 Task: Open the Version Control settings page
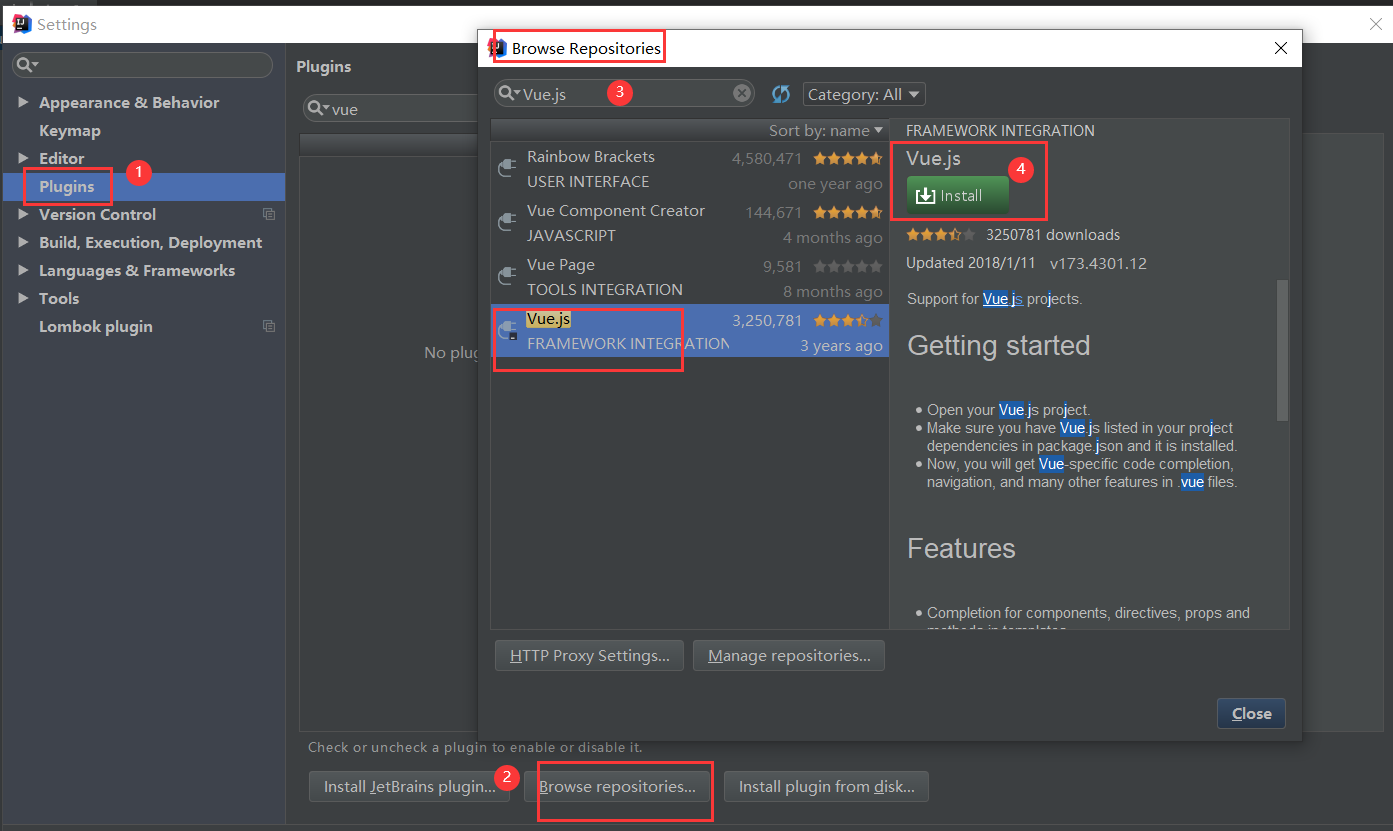click(x=97, y=214)
